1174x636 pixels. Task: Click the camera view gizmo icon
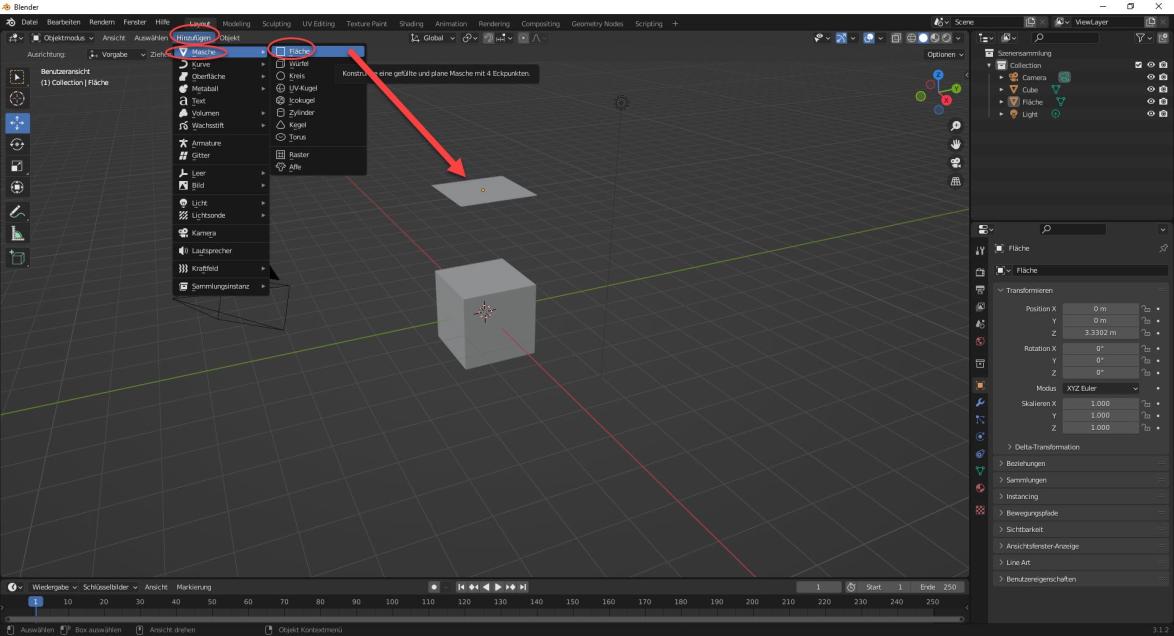956,163
